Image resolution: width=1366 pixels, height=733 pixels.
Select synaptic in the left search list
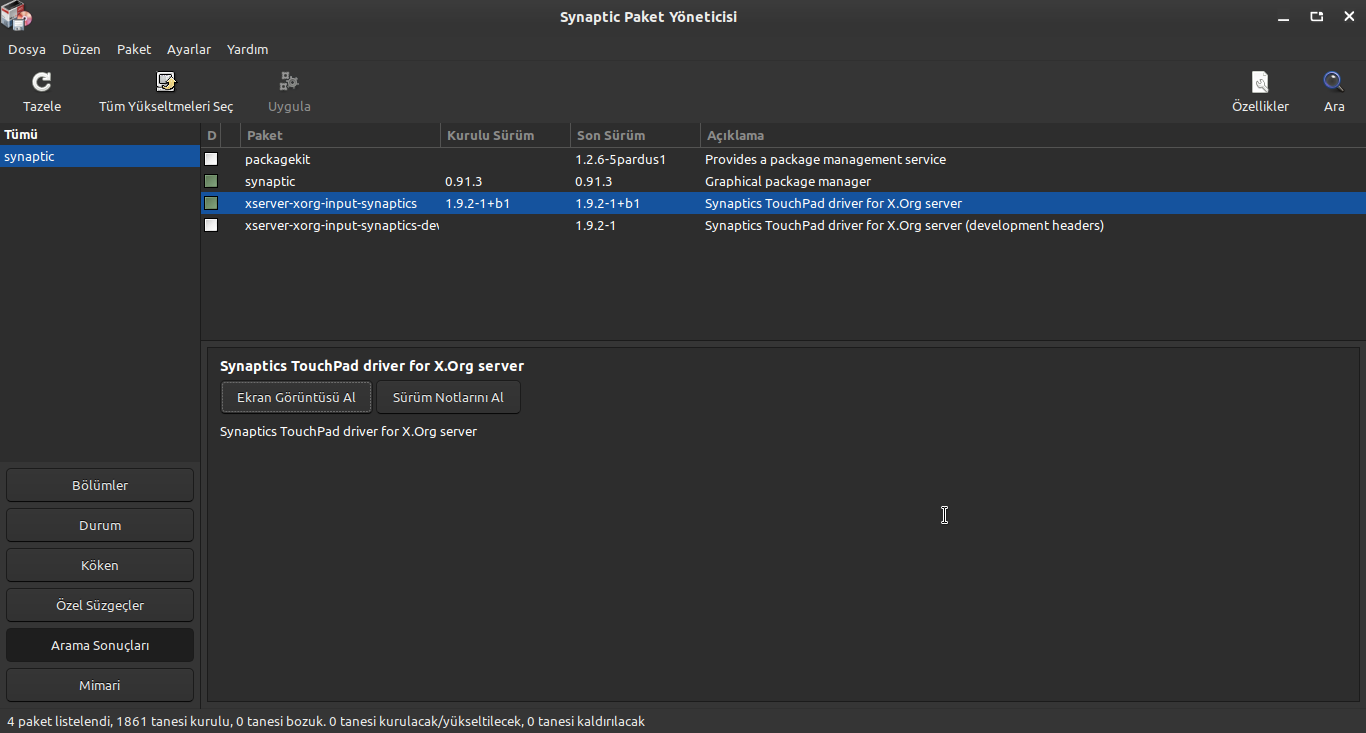100,157
